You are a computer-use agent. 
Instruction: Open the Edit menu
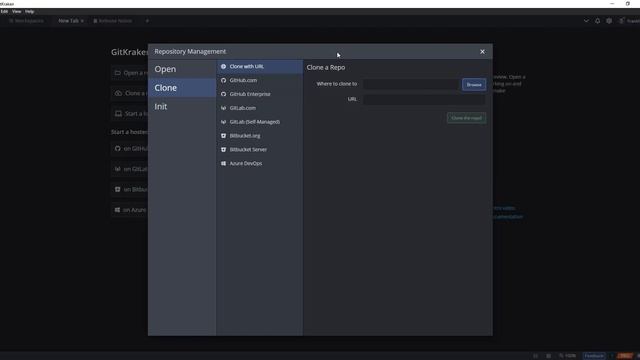(x=4, y=11)
